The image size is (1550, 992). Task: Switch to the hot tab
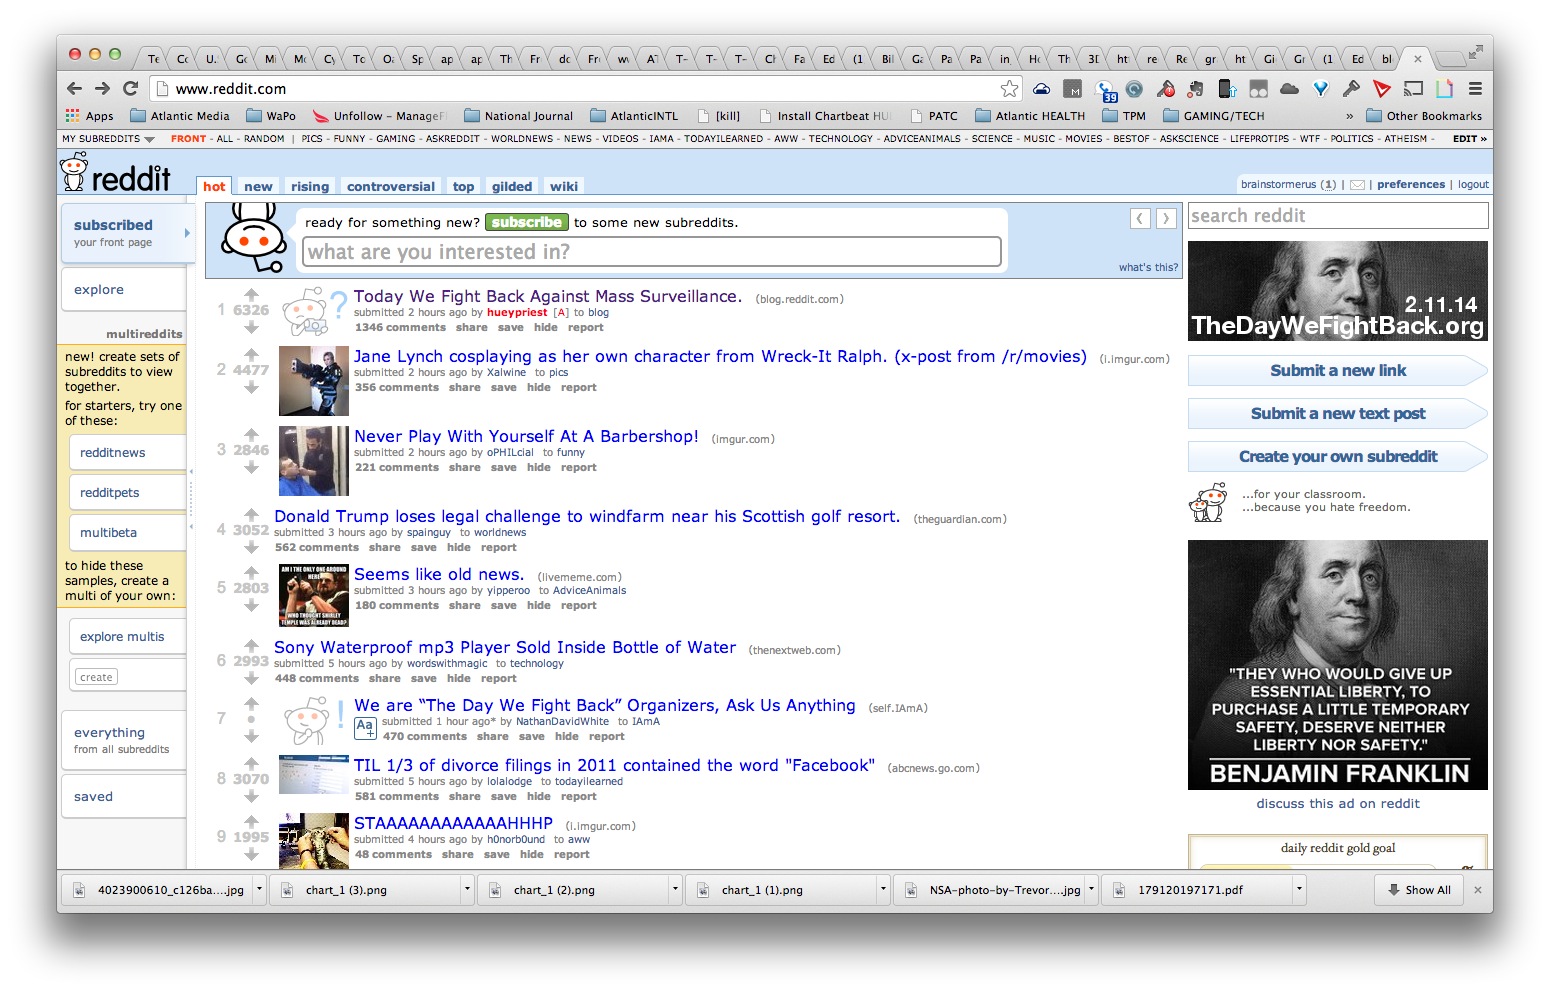214,186
